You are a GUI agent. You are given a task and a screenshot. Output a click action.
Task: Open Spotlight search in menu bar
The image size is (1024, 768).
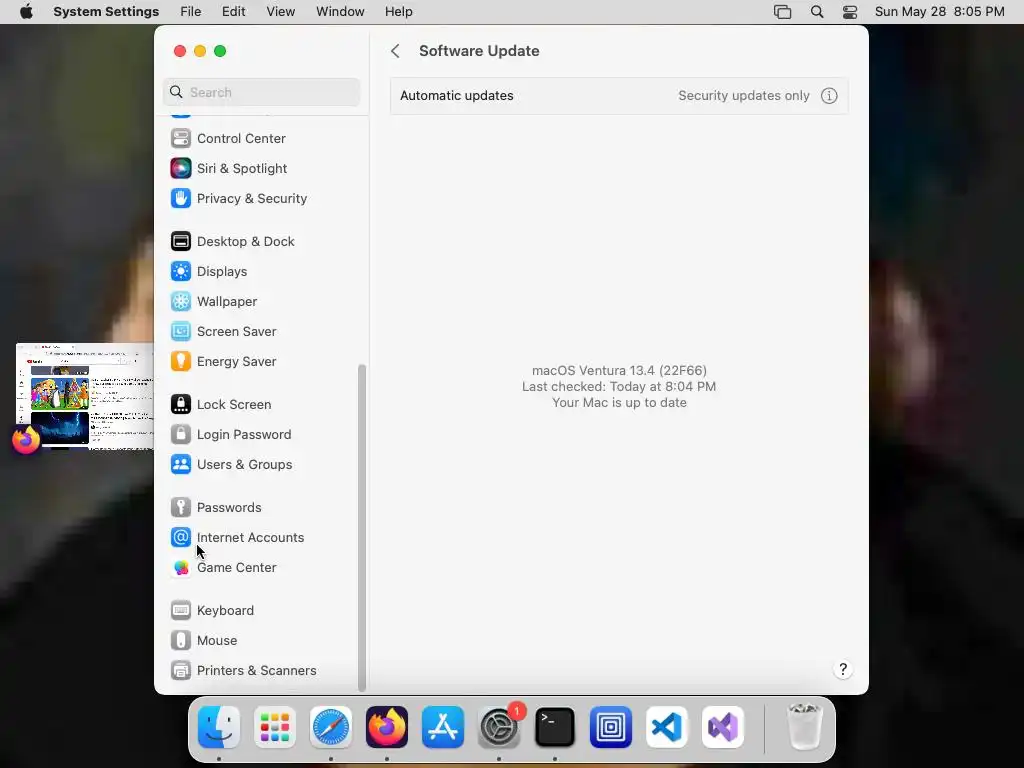[x=817, y=12]
